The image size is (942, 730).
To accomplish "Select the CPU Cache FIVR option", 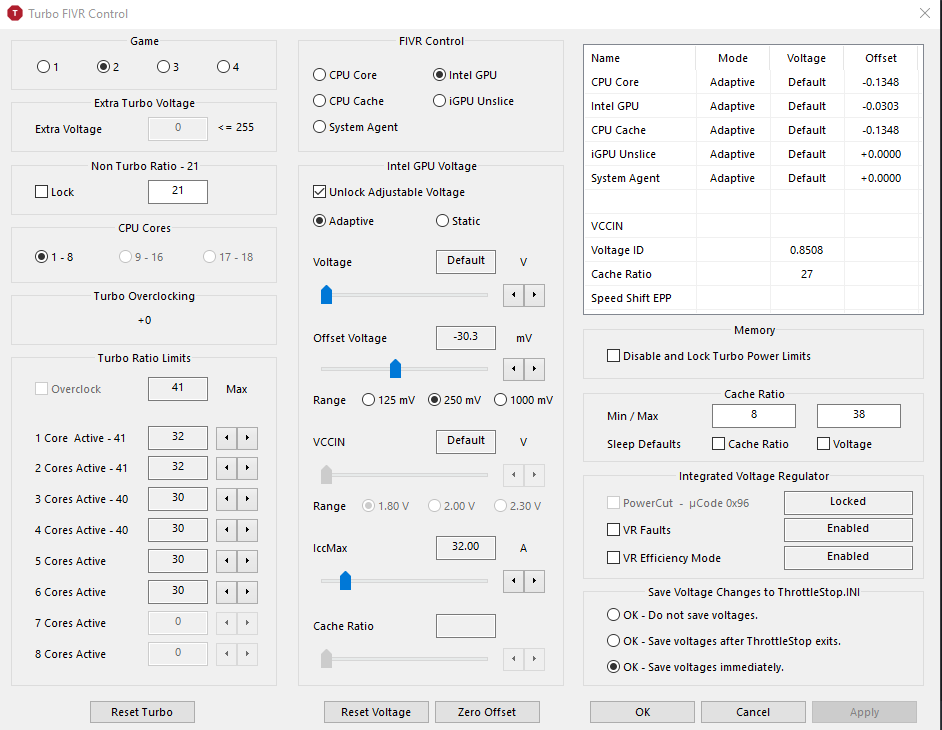I will 320,101.
